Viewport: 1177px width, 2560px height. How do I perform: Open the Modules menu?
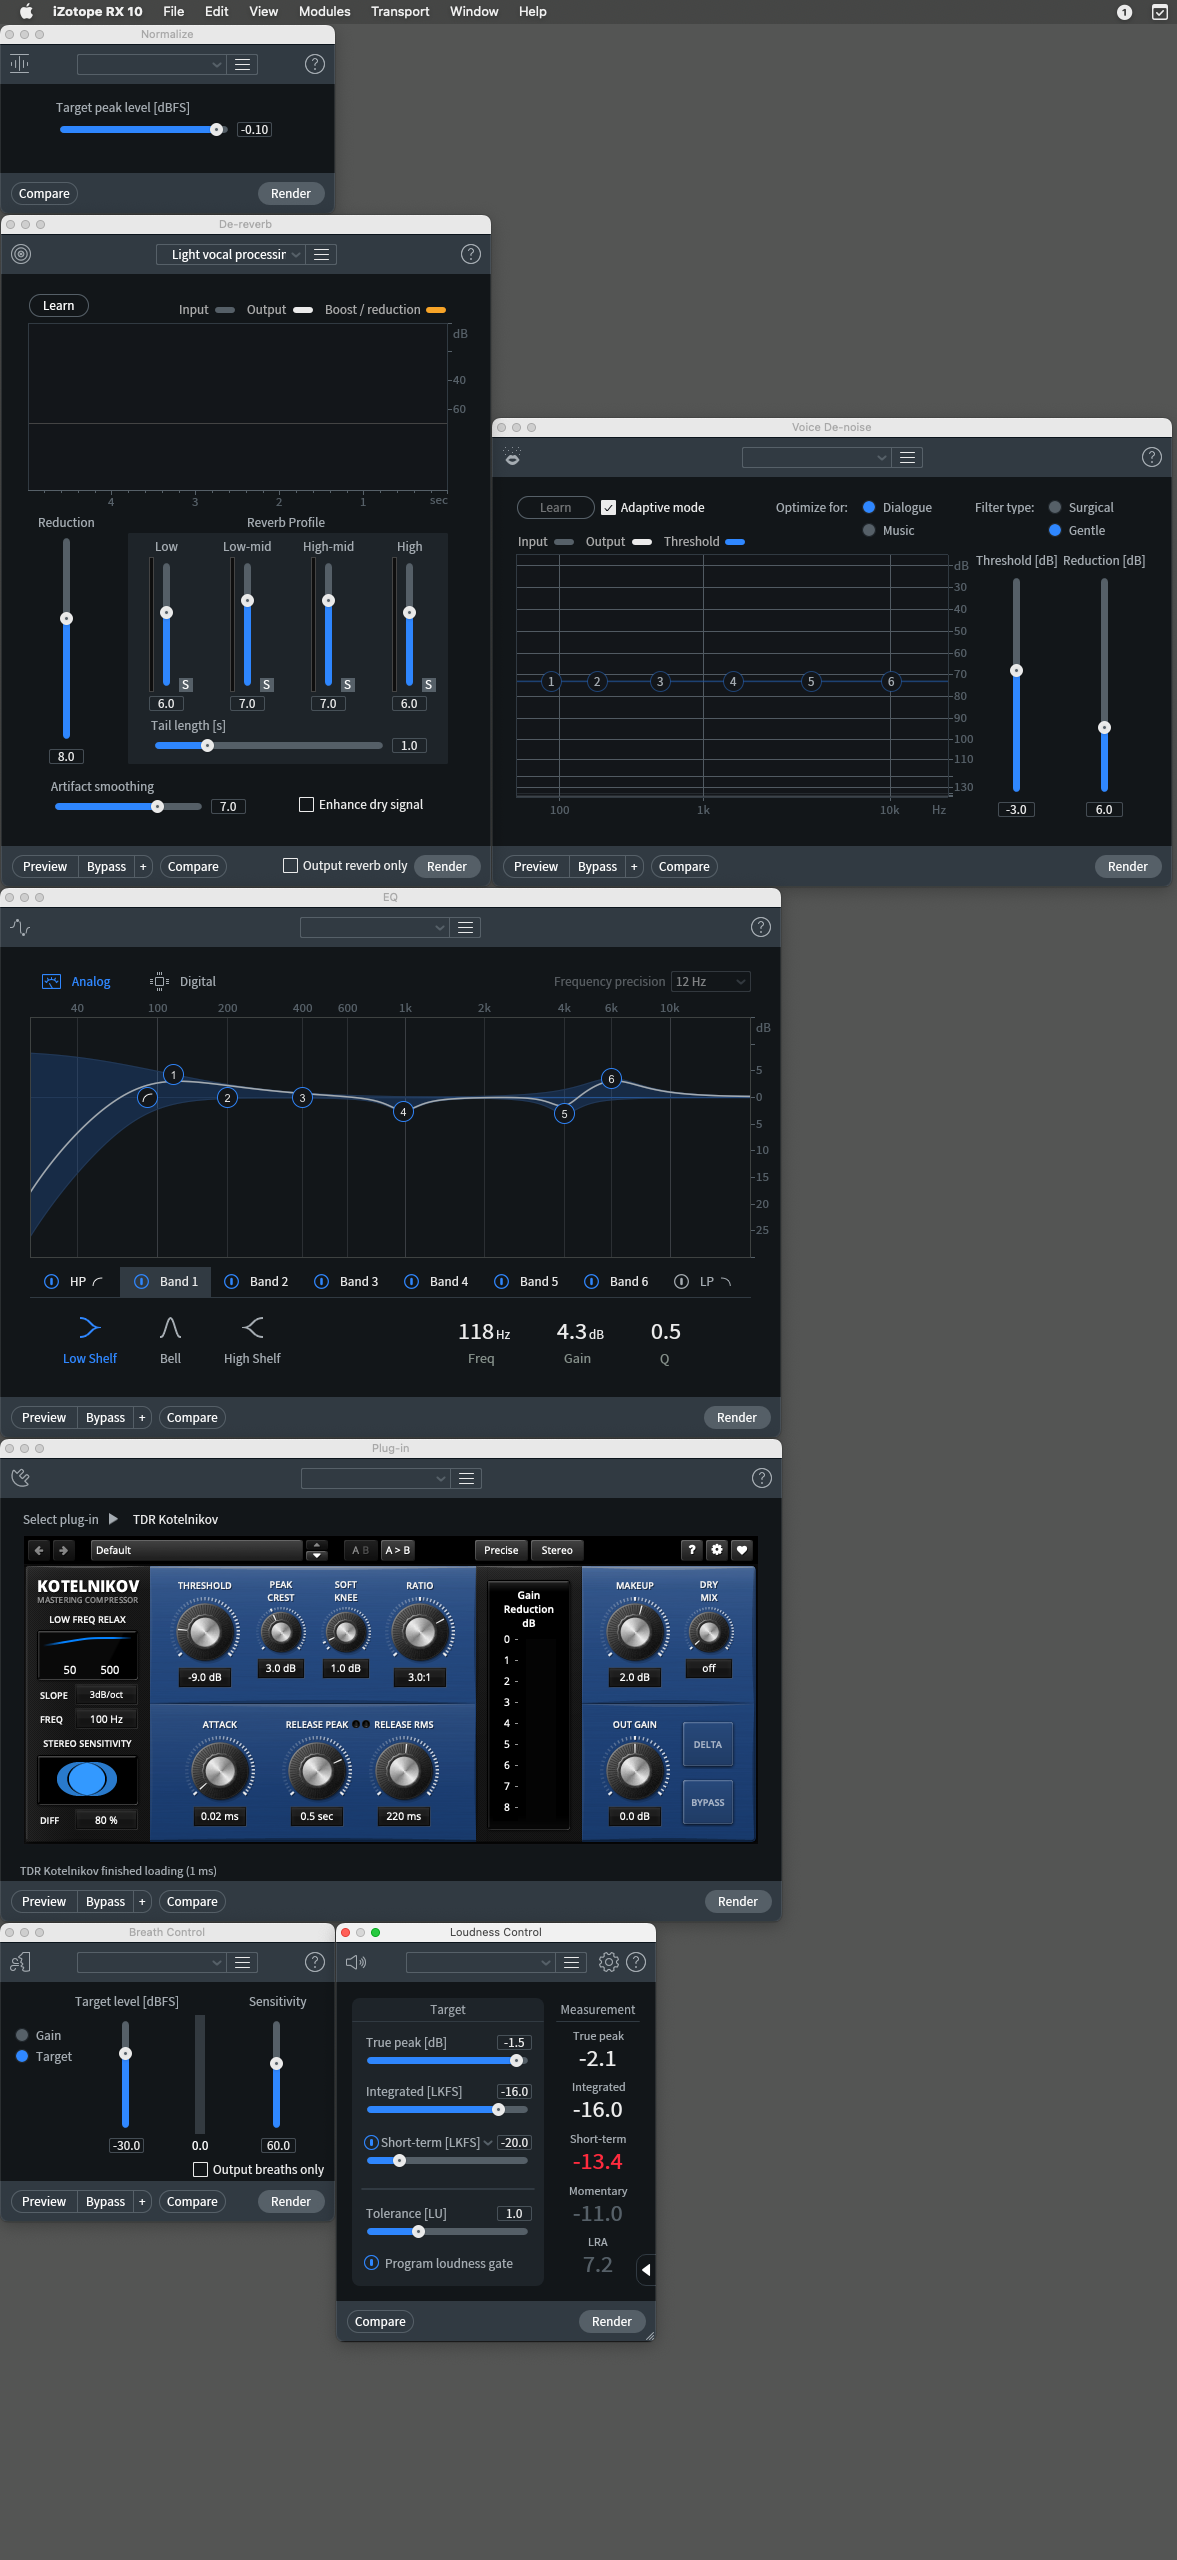[x=324, y=12]
